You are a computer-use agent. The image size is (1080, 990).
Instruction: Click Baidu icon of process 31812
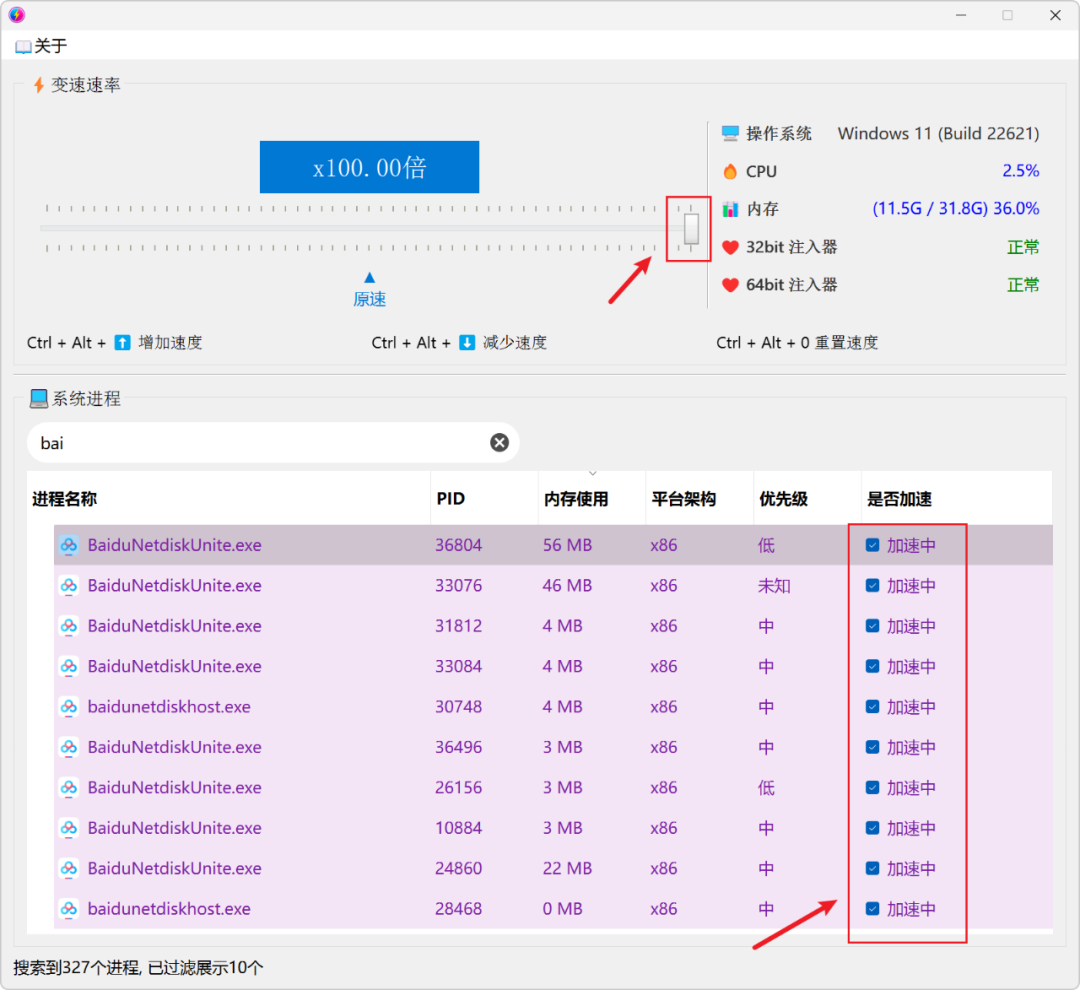click(69, 626)
